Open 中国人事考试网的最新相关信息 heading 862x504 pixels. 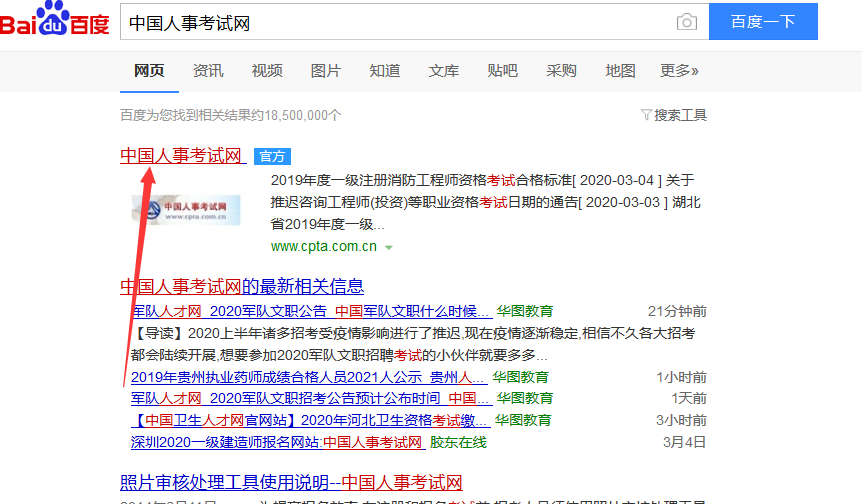(x=242, y=286)
